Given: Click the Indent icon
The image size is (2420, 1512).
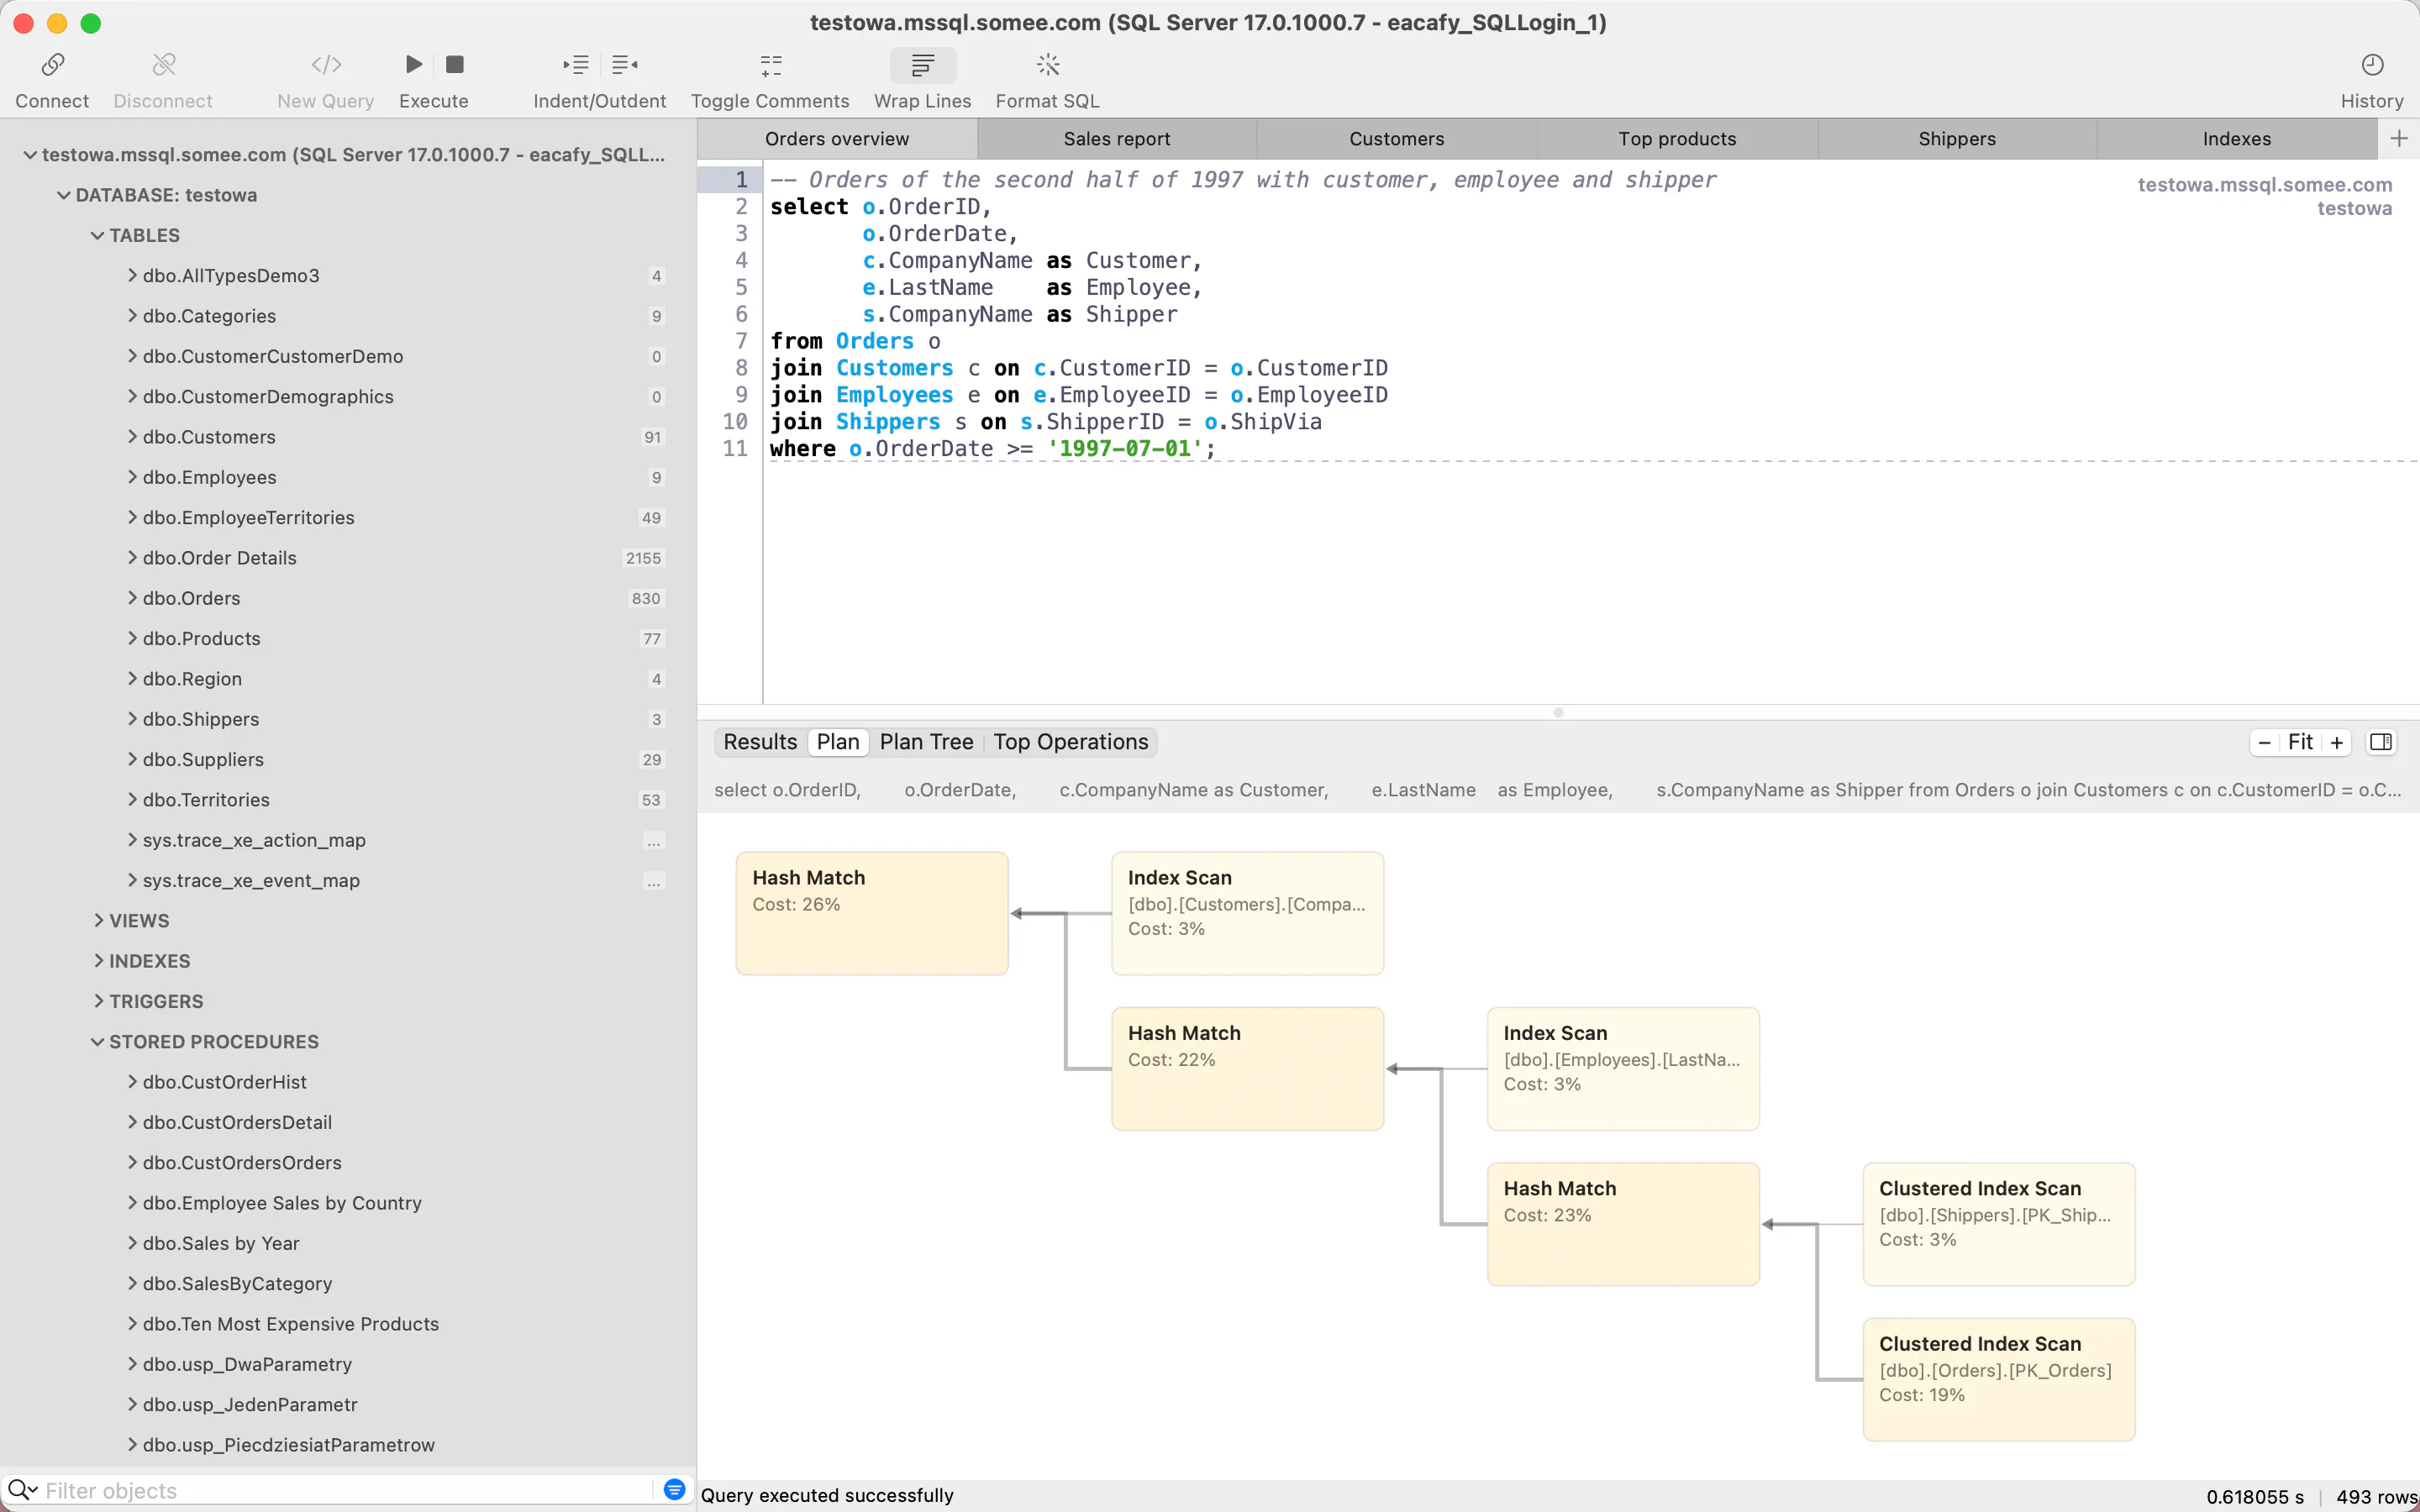Looking at the screenshot, I should (x=576, y=65).
